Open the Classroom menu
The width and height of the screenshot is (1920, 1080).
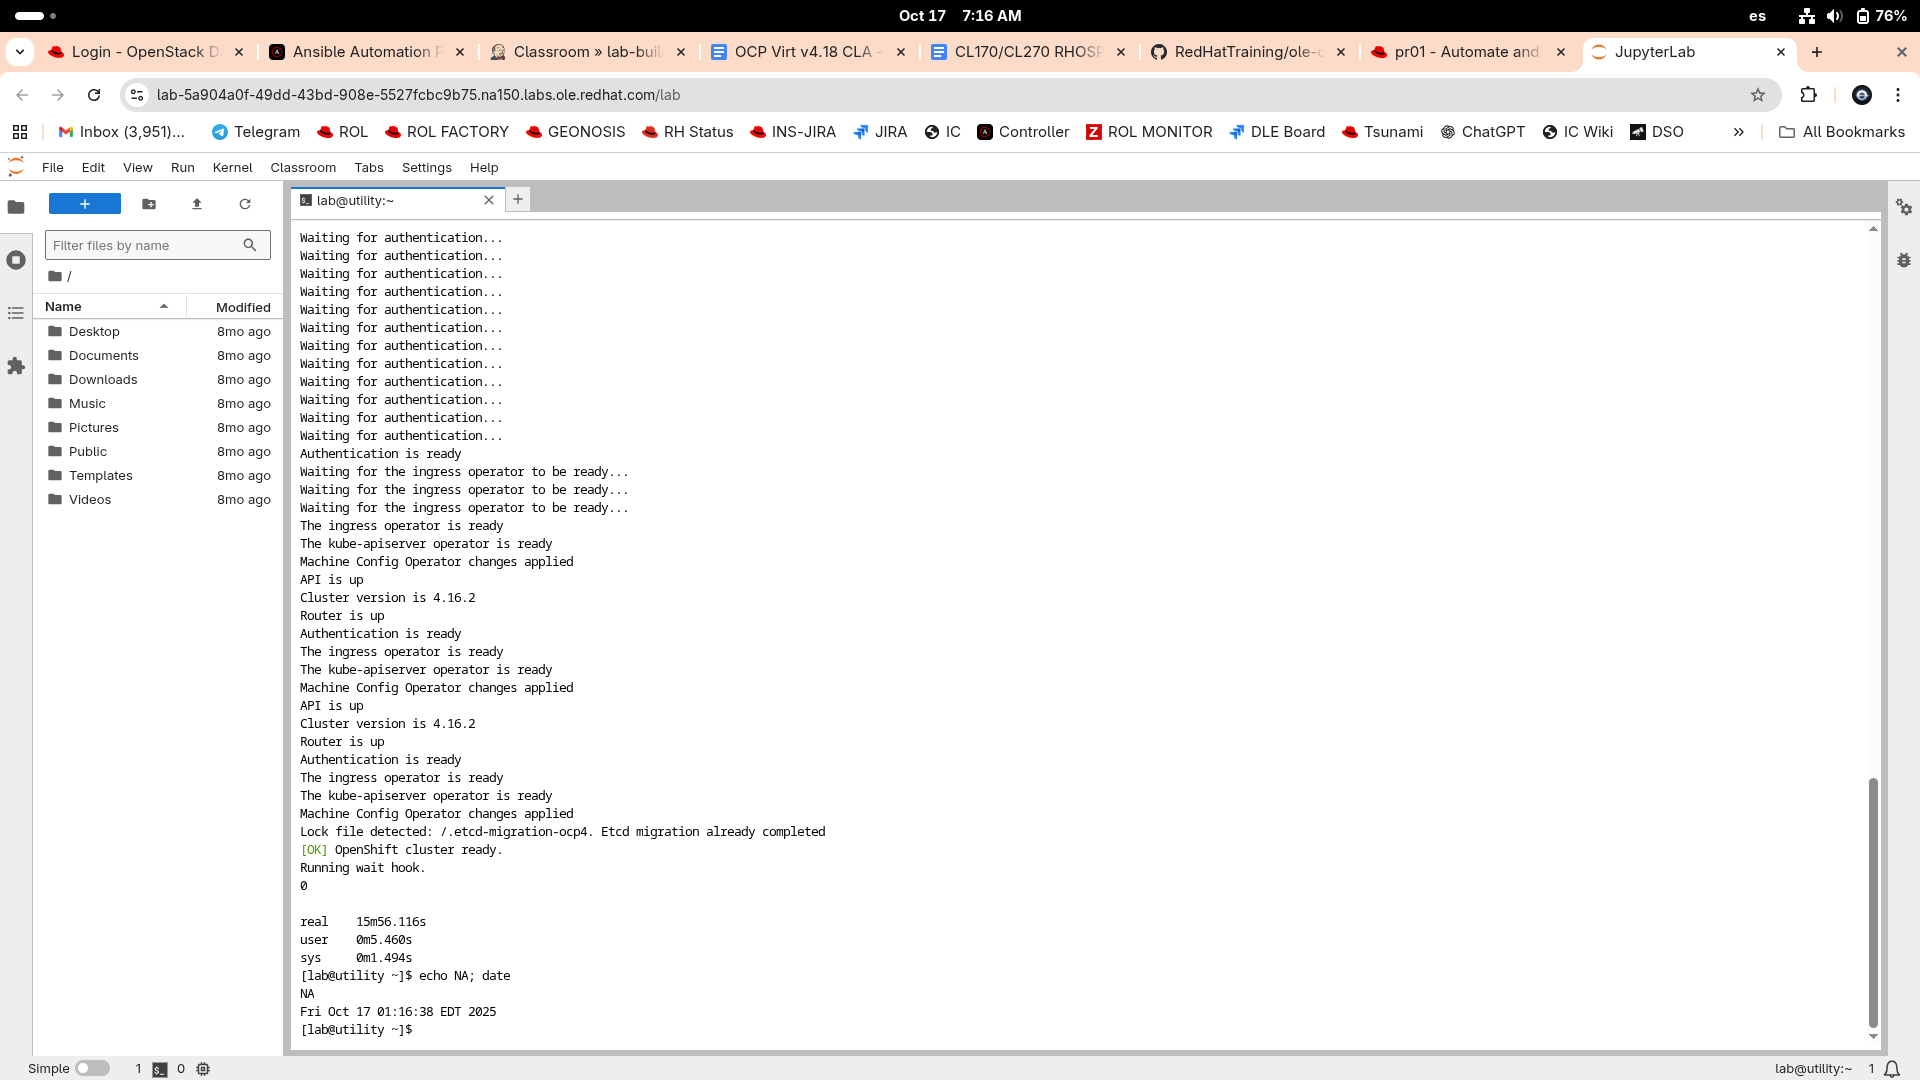click(303, 168)
